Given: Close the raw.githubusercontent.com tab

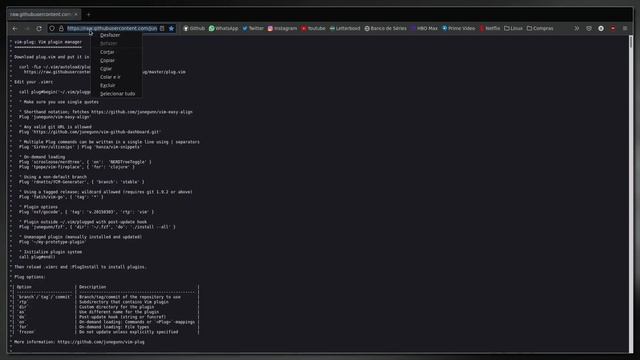Looking at the screenshot, I should [76, 14].
